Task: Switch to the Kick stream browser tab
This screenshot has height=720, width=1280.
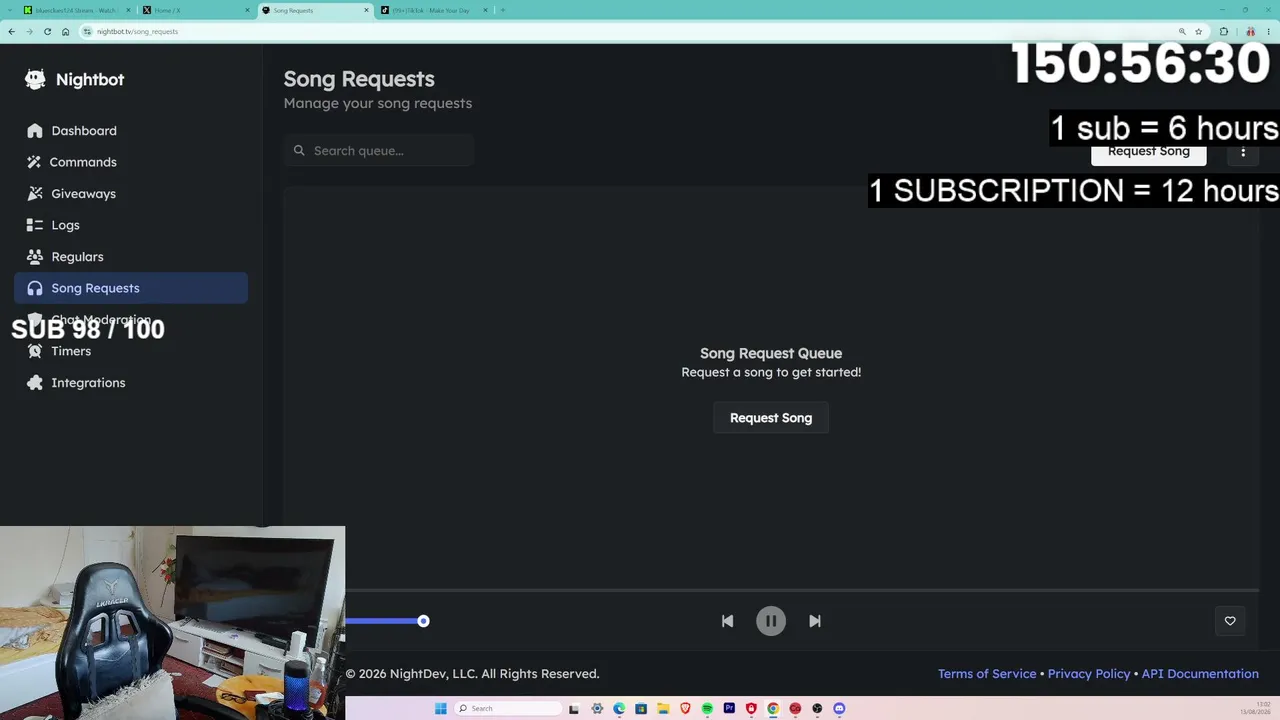Action: point(76,10)
